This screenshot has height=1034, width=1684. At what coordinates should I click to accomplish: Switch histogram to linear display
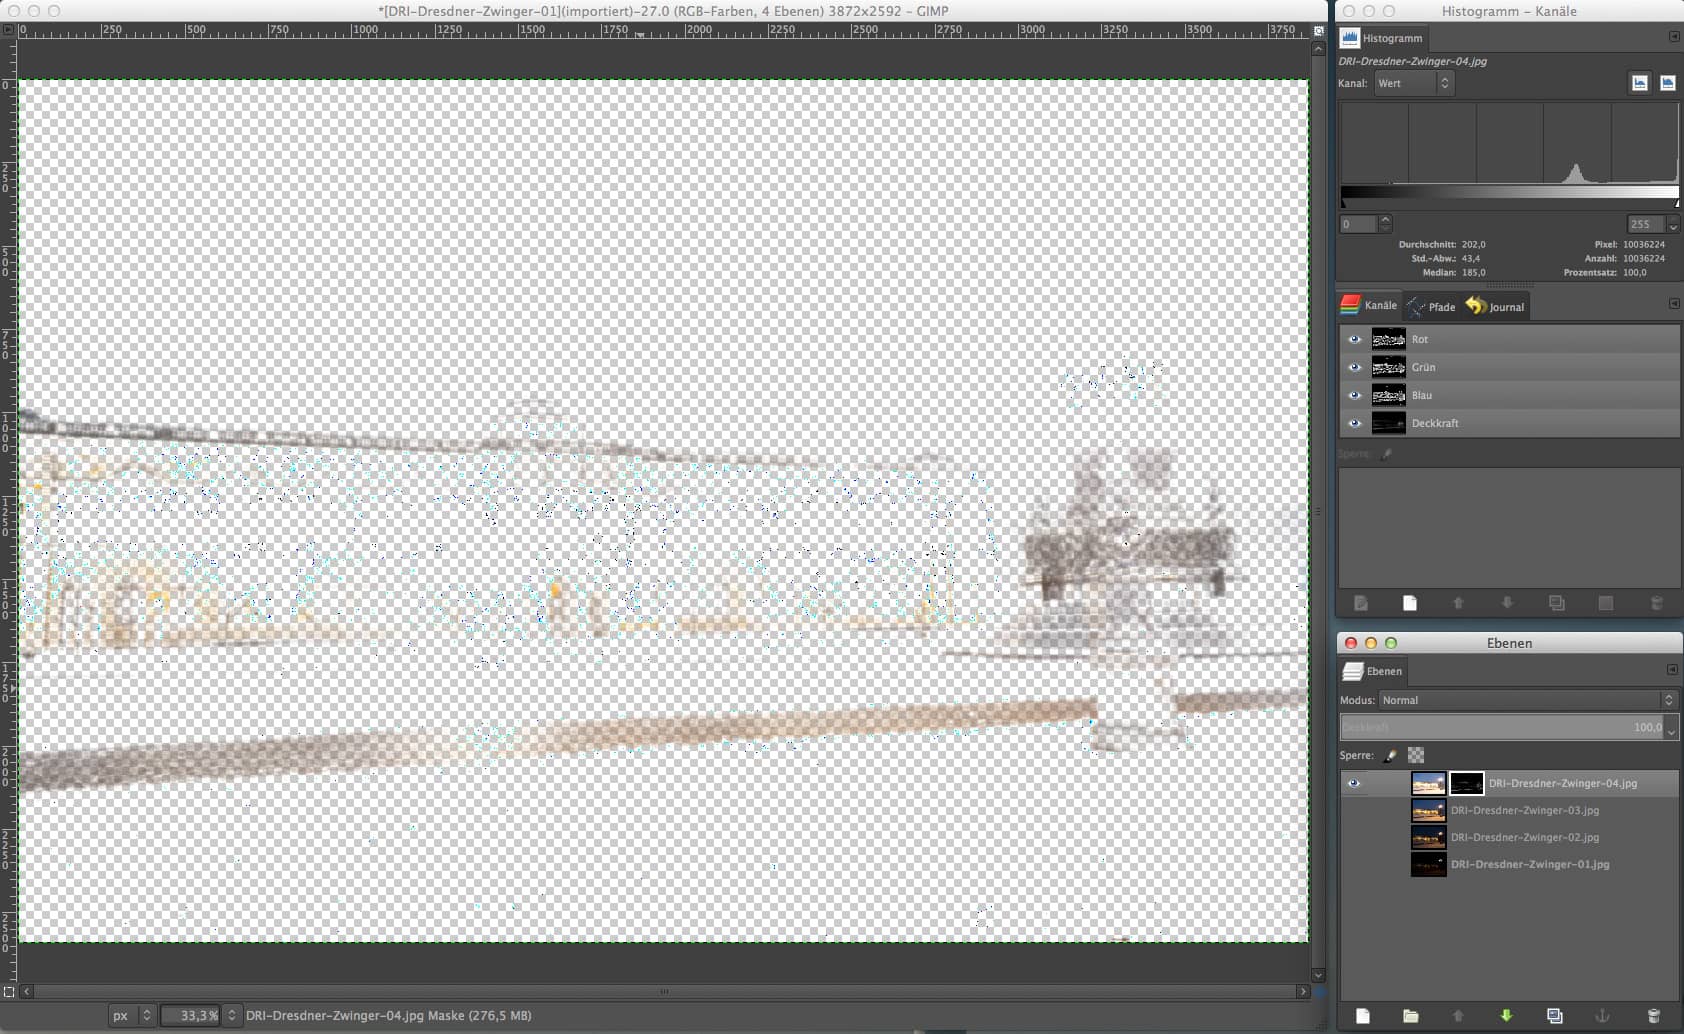[x=1640, y=83]
